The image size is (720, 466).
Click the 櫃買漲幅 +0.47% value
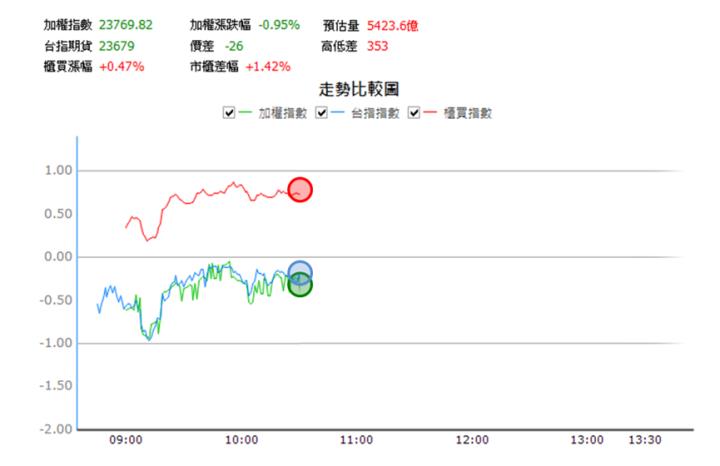pos(121,67)
